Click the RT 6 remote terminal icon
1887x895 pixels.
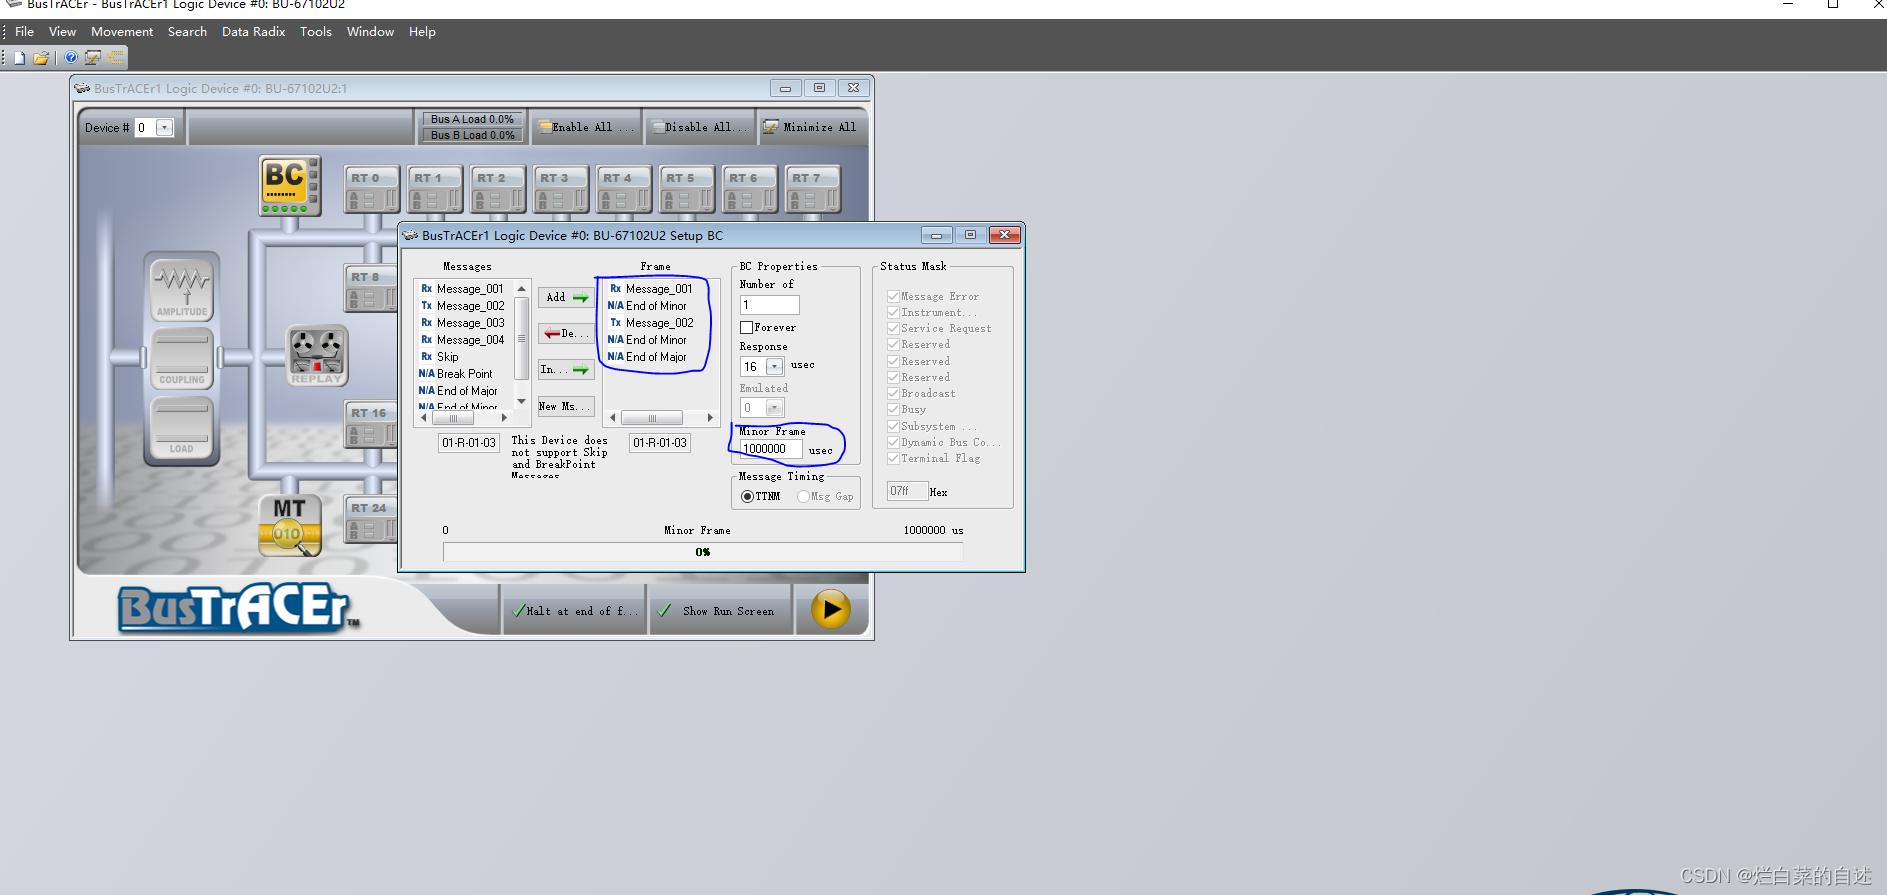point(750,189)
